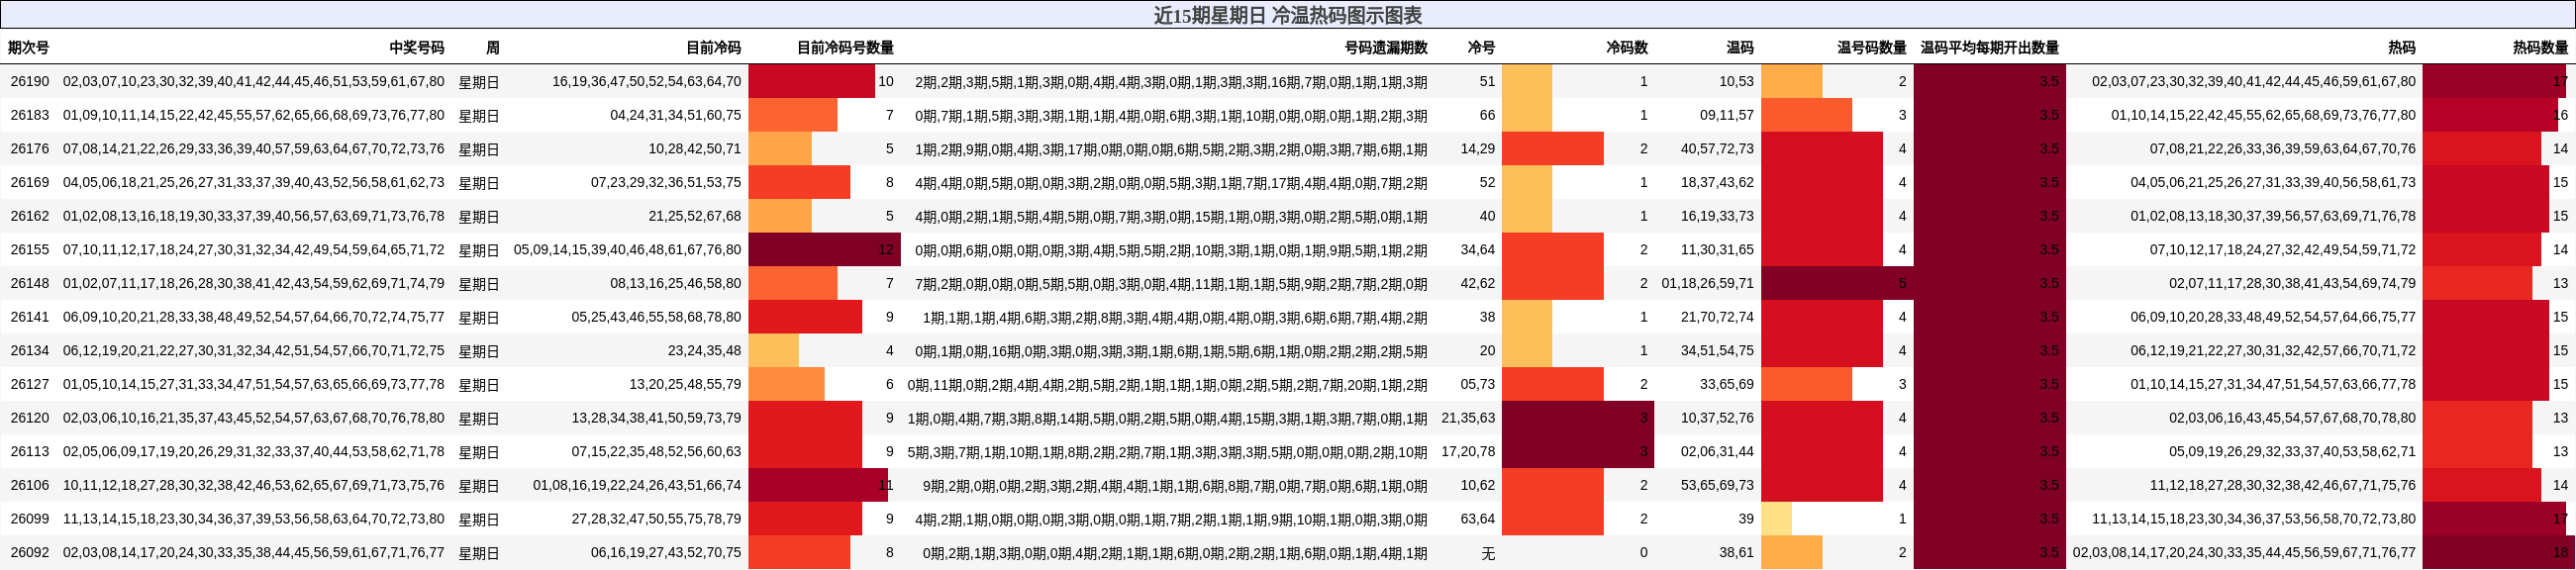This screenshot has height=570, width=2576.
Task: Click the 目前冷码 column header
Action: pos(714,47)
